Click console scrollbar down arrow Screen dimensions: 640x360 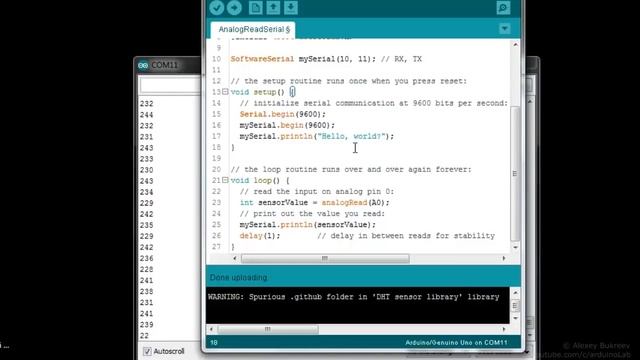(515, 318)
